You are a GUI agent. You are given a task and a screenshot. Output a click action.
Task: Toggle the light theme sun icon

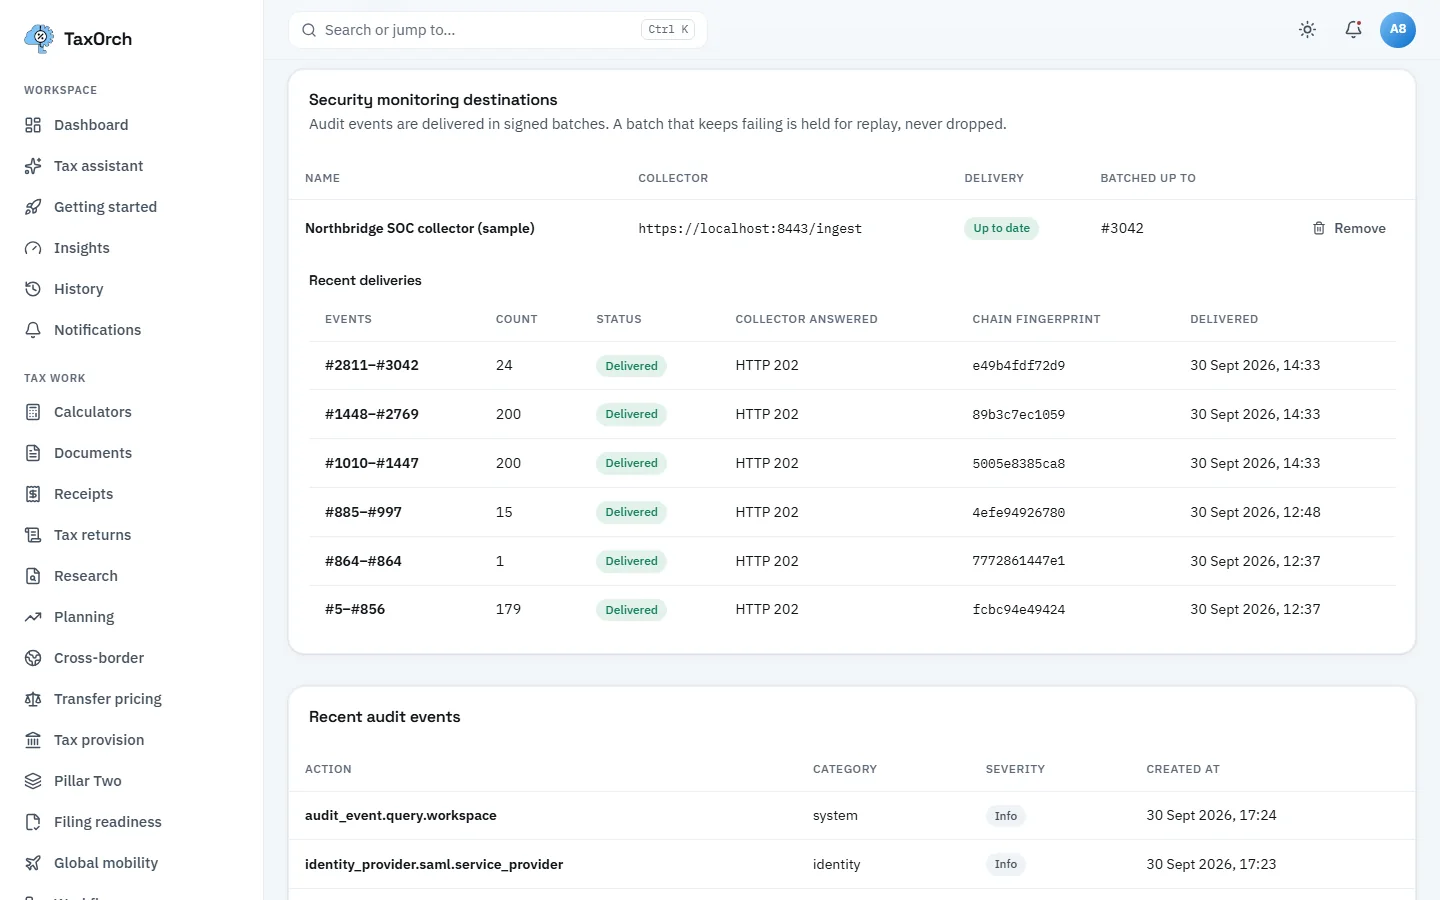1307,30
